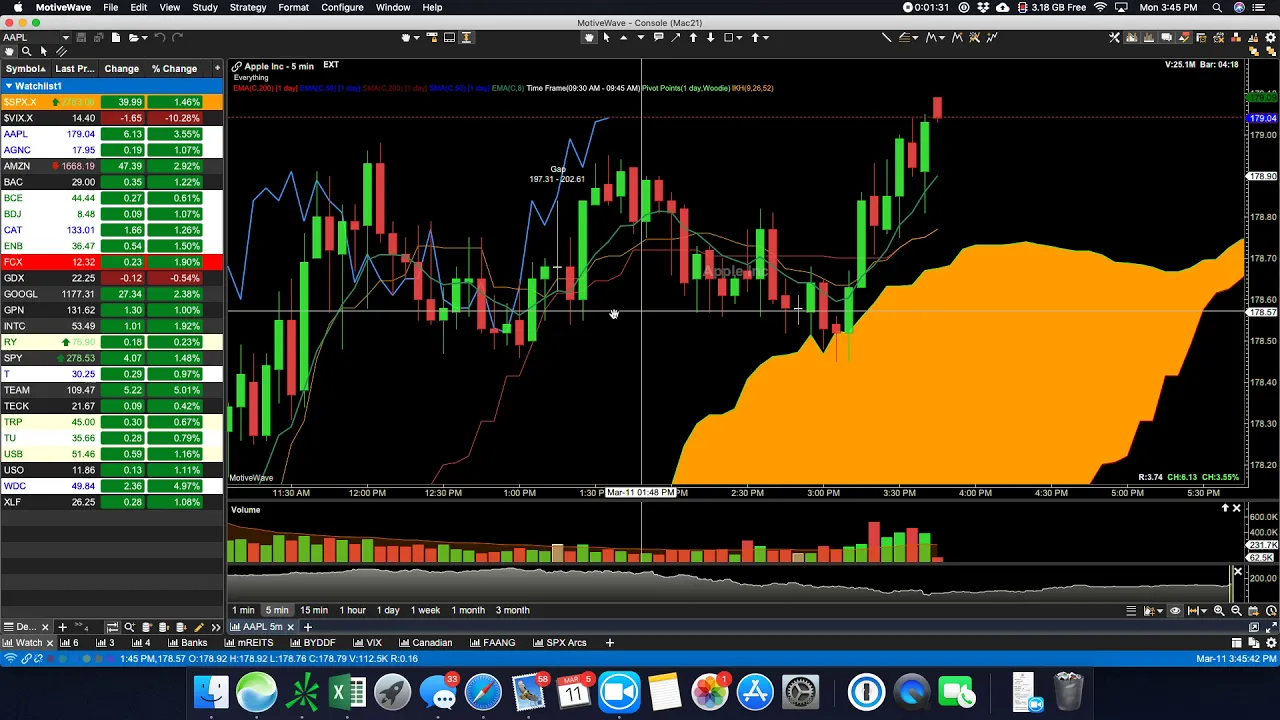Select the AMZN row in the watchlist
This screenshot has height=720, width=1280.
112,166
